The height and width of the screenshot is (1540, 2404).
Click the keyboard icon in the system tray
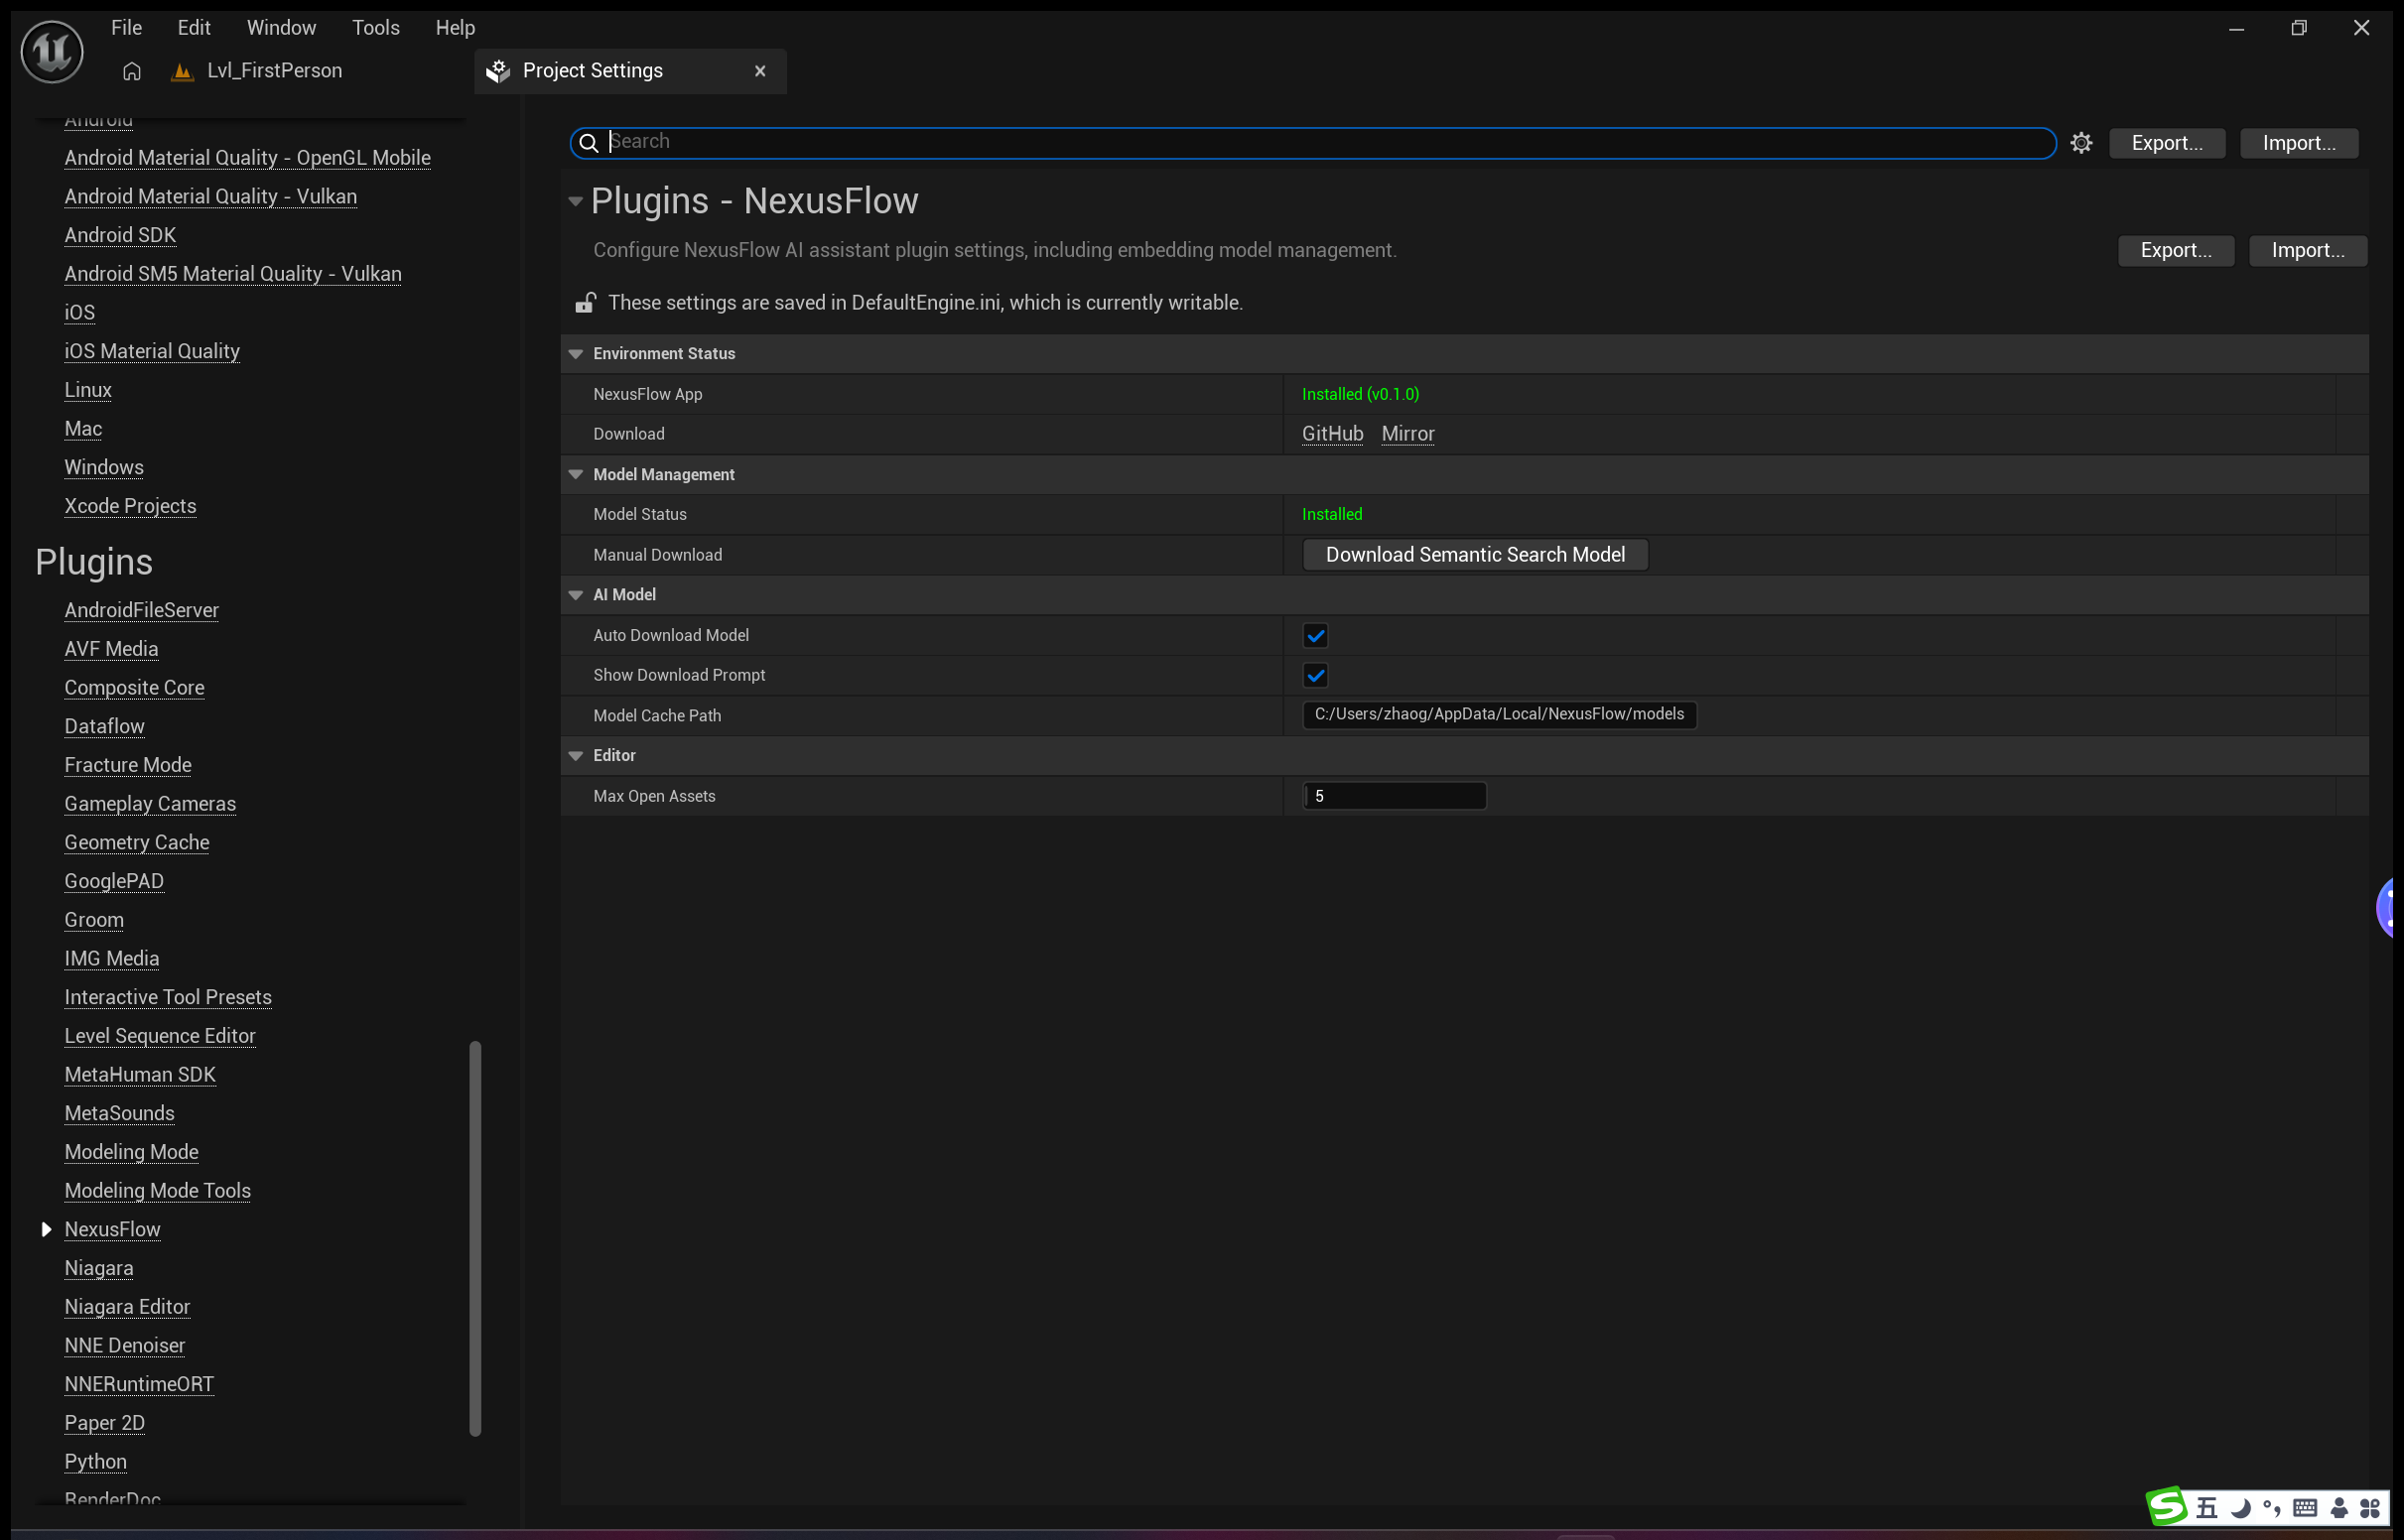(x=2303, y=1508)
